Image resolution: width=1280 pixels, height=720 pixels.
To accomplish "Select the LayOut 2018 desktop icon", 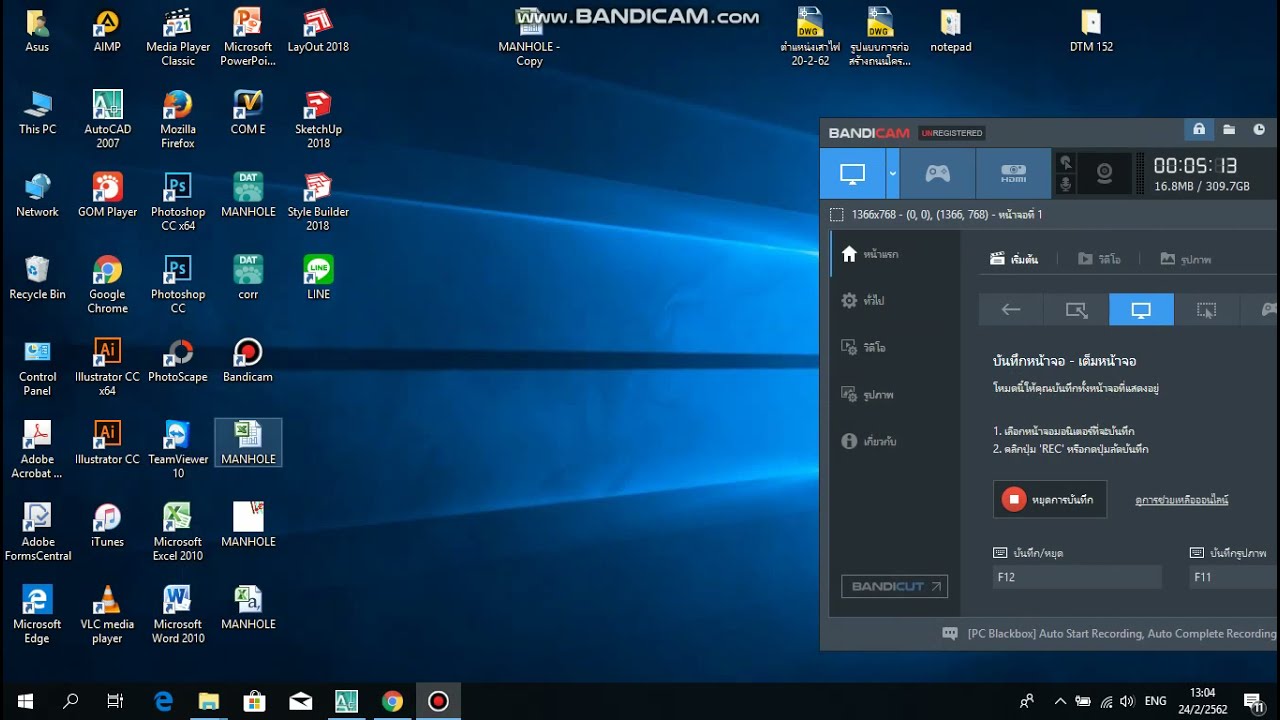I will (318, 31).
